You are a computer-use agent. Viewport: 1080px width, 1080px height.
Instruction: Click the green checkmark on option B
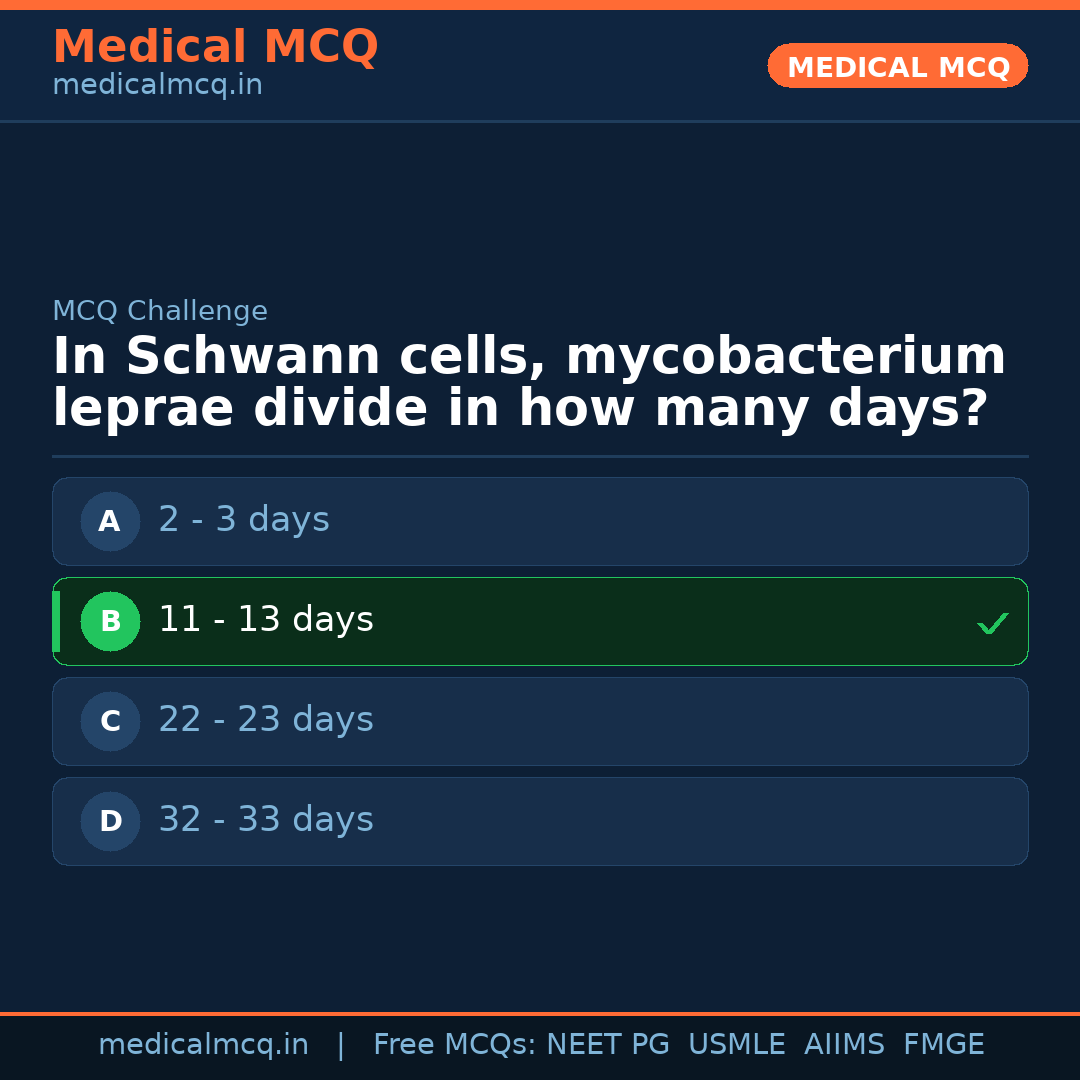click(992, 623)
